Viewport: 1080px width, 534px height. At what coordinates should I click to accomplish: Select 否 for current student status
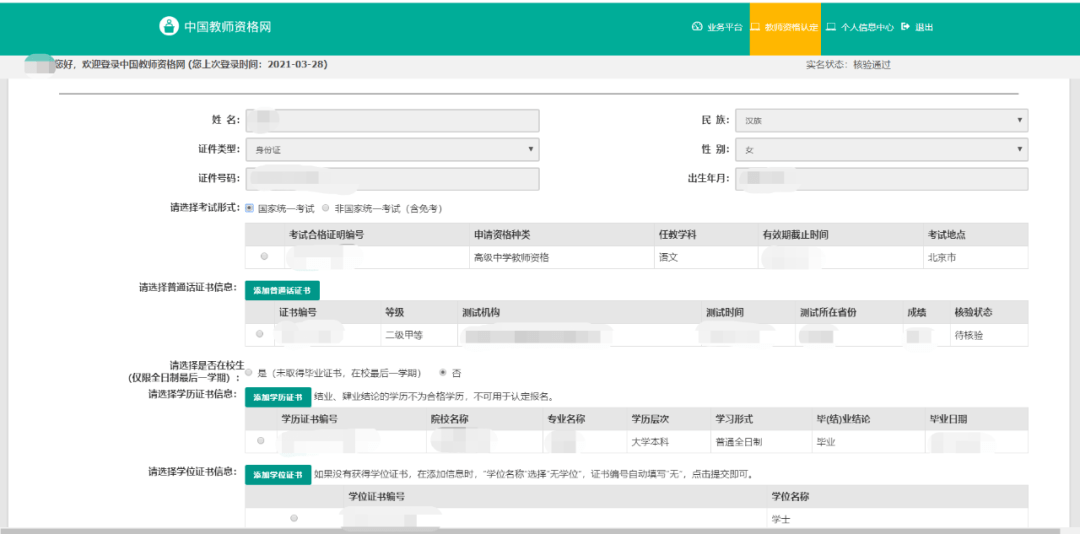(443, 372)
